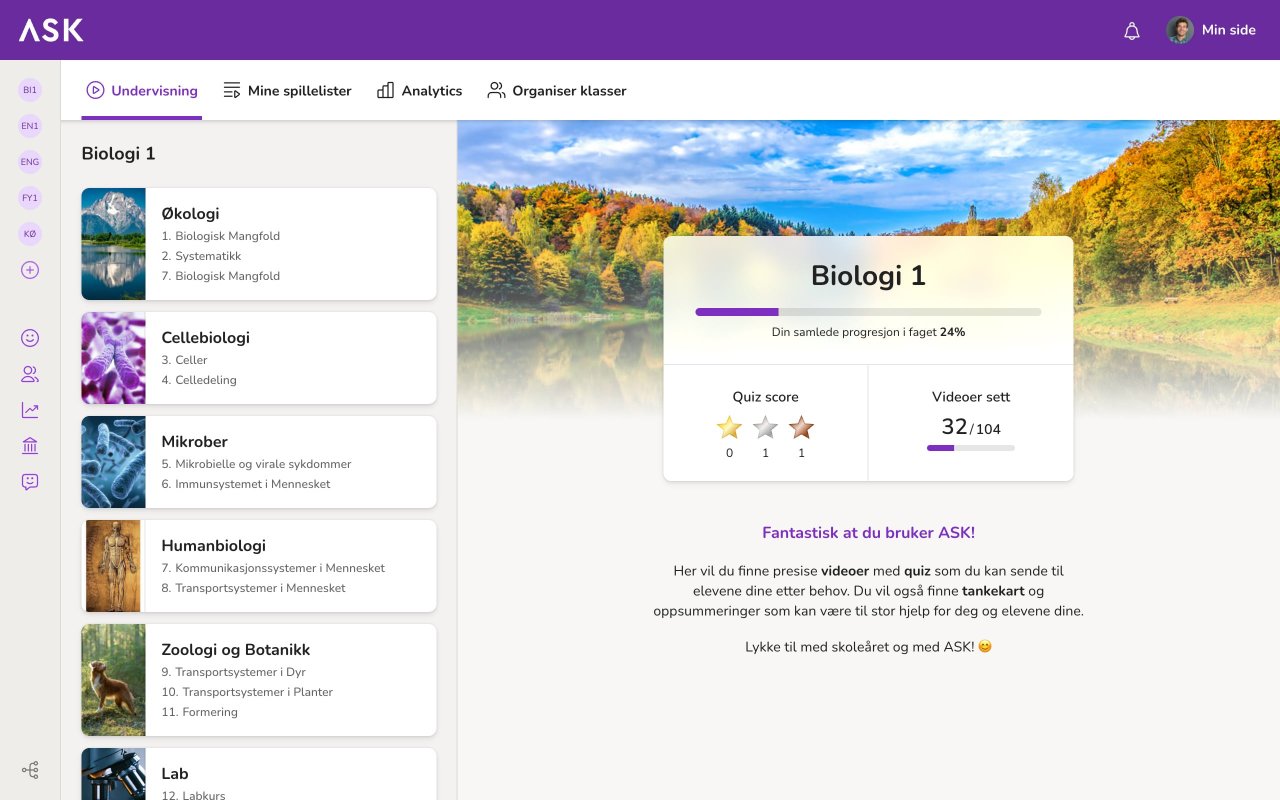
Task: Click the '32 / 104' videos count
Action: (x=971, y=427)
